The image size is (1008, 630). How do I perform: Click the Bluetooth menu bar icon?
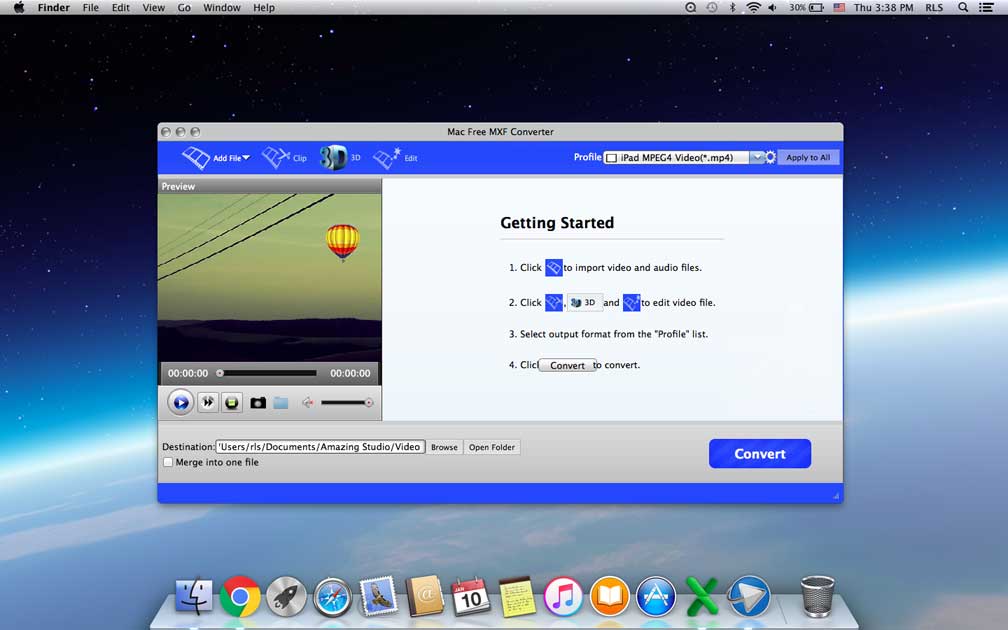pyautogui.click(x=732, y=8)
